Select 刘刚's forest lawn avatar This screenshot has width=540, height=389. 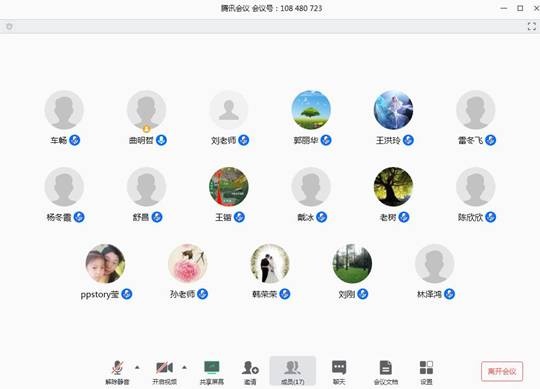point(352,264)
